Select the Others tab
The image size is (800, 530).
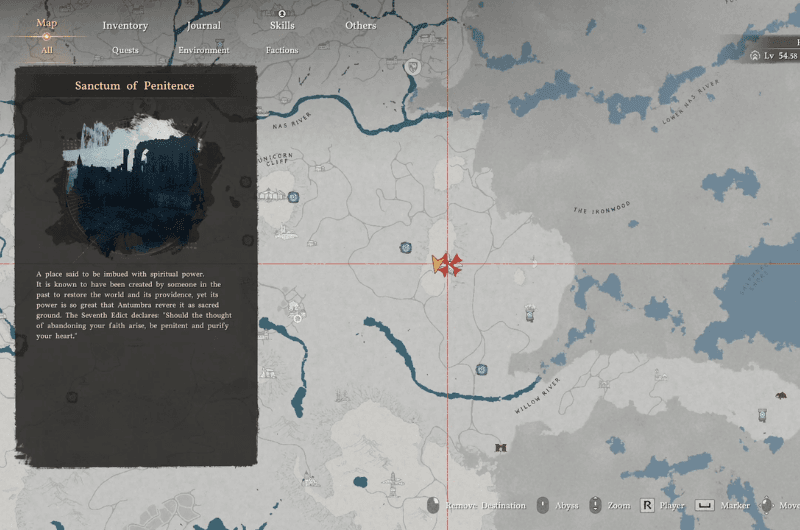click(360, 26)
